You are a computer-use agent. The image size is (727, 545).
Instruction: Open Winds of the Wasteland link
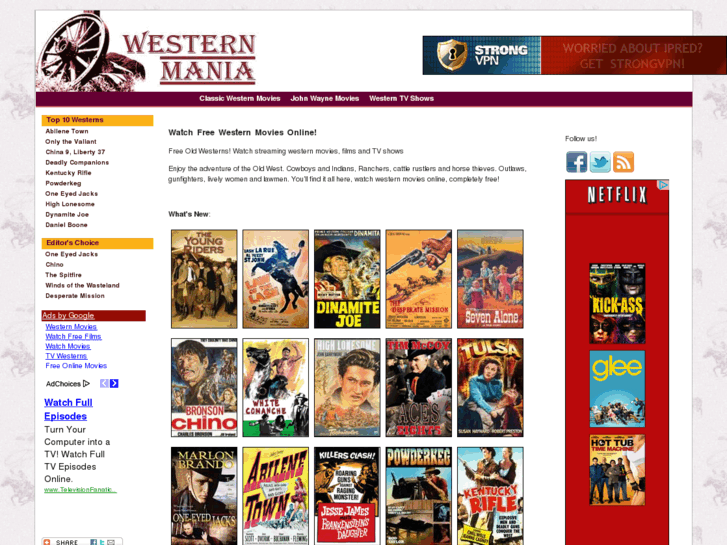(82, 285)
